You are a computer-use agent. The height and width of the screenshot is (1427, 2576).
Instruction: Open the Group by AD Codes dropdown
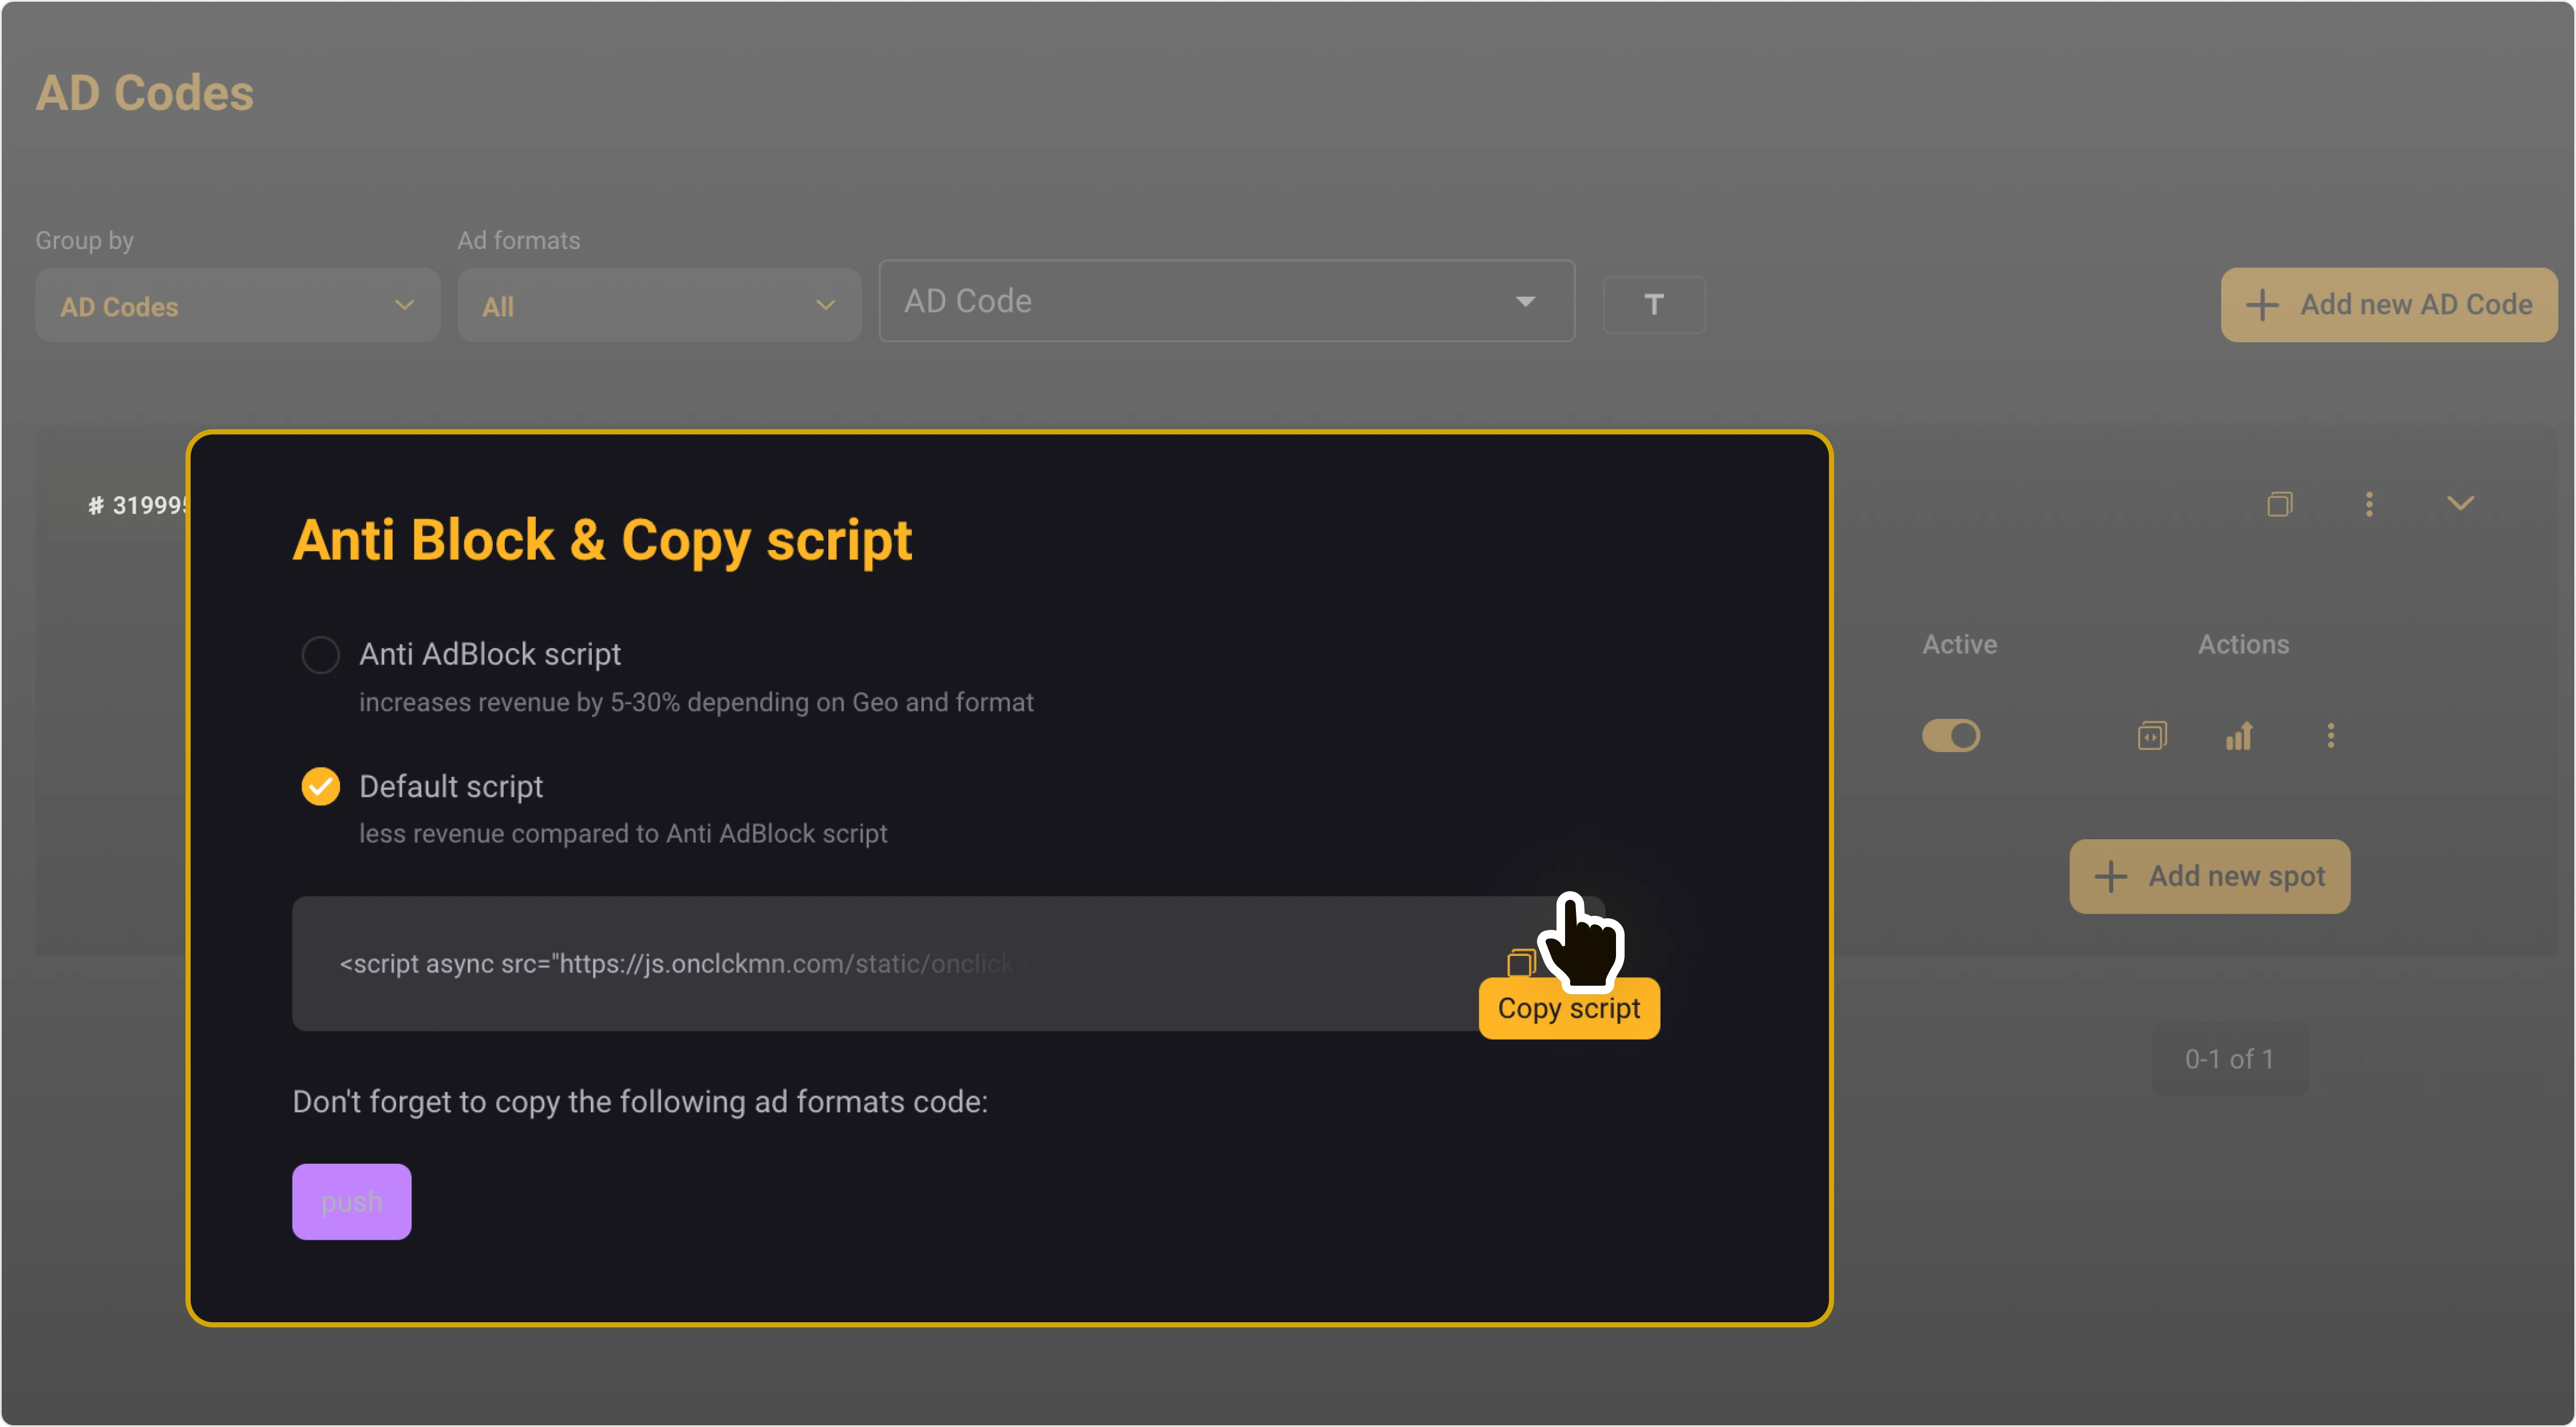237,305
